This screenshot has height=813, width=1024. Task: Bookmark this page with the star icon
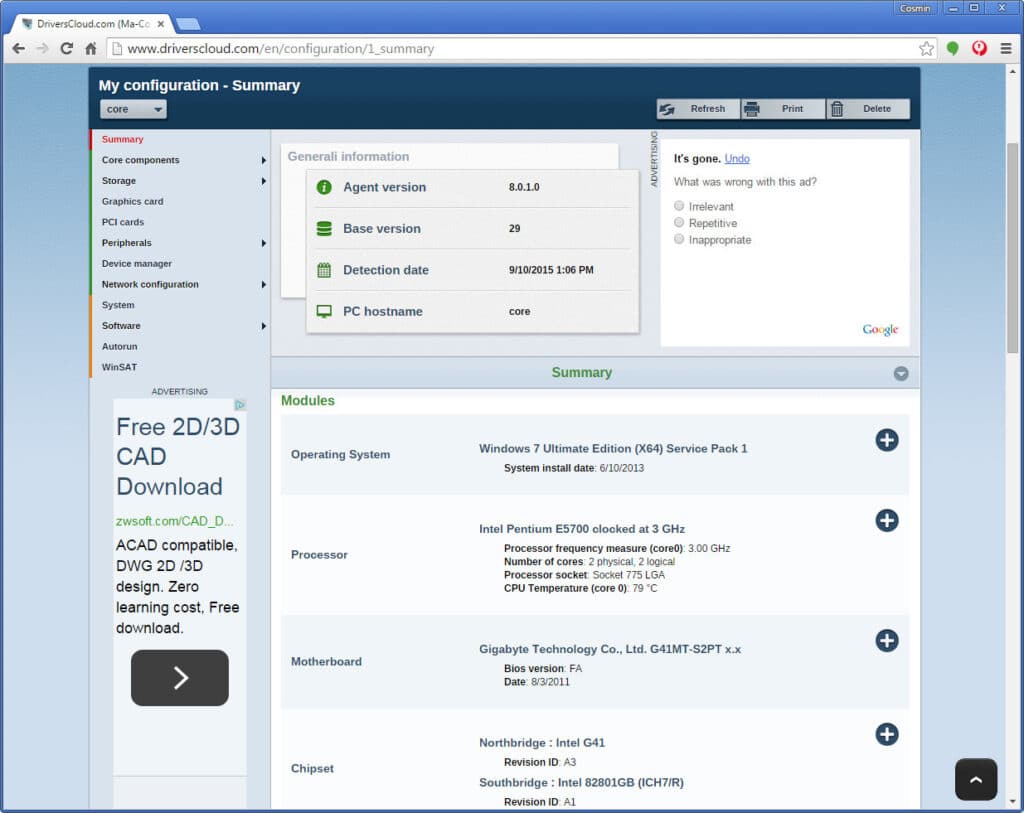(x=926, y=48)
